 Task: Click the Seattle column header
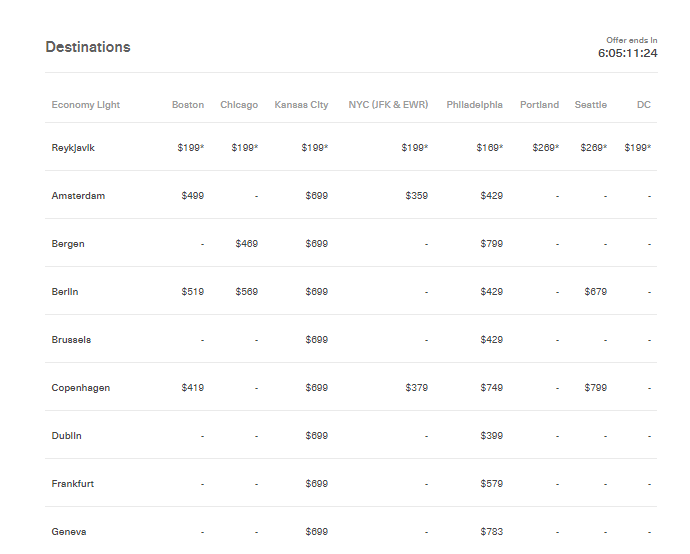[590, 105]
